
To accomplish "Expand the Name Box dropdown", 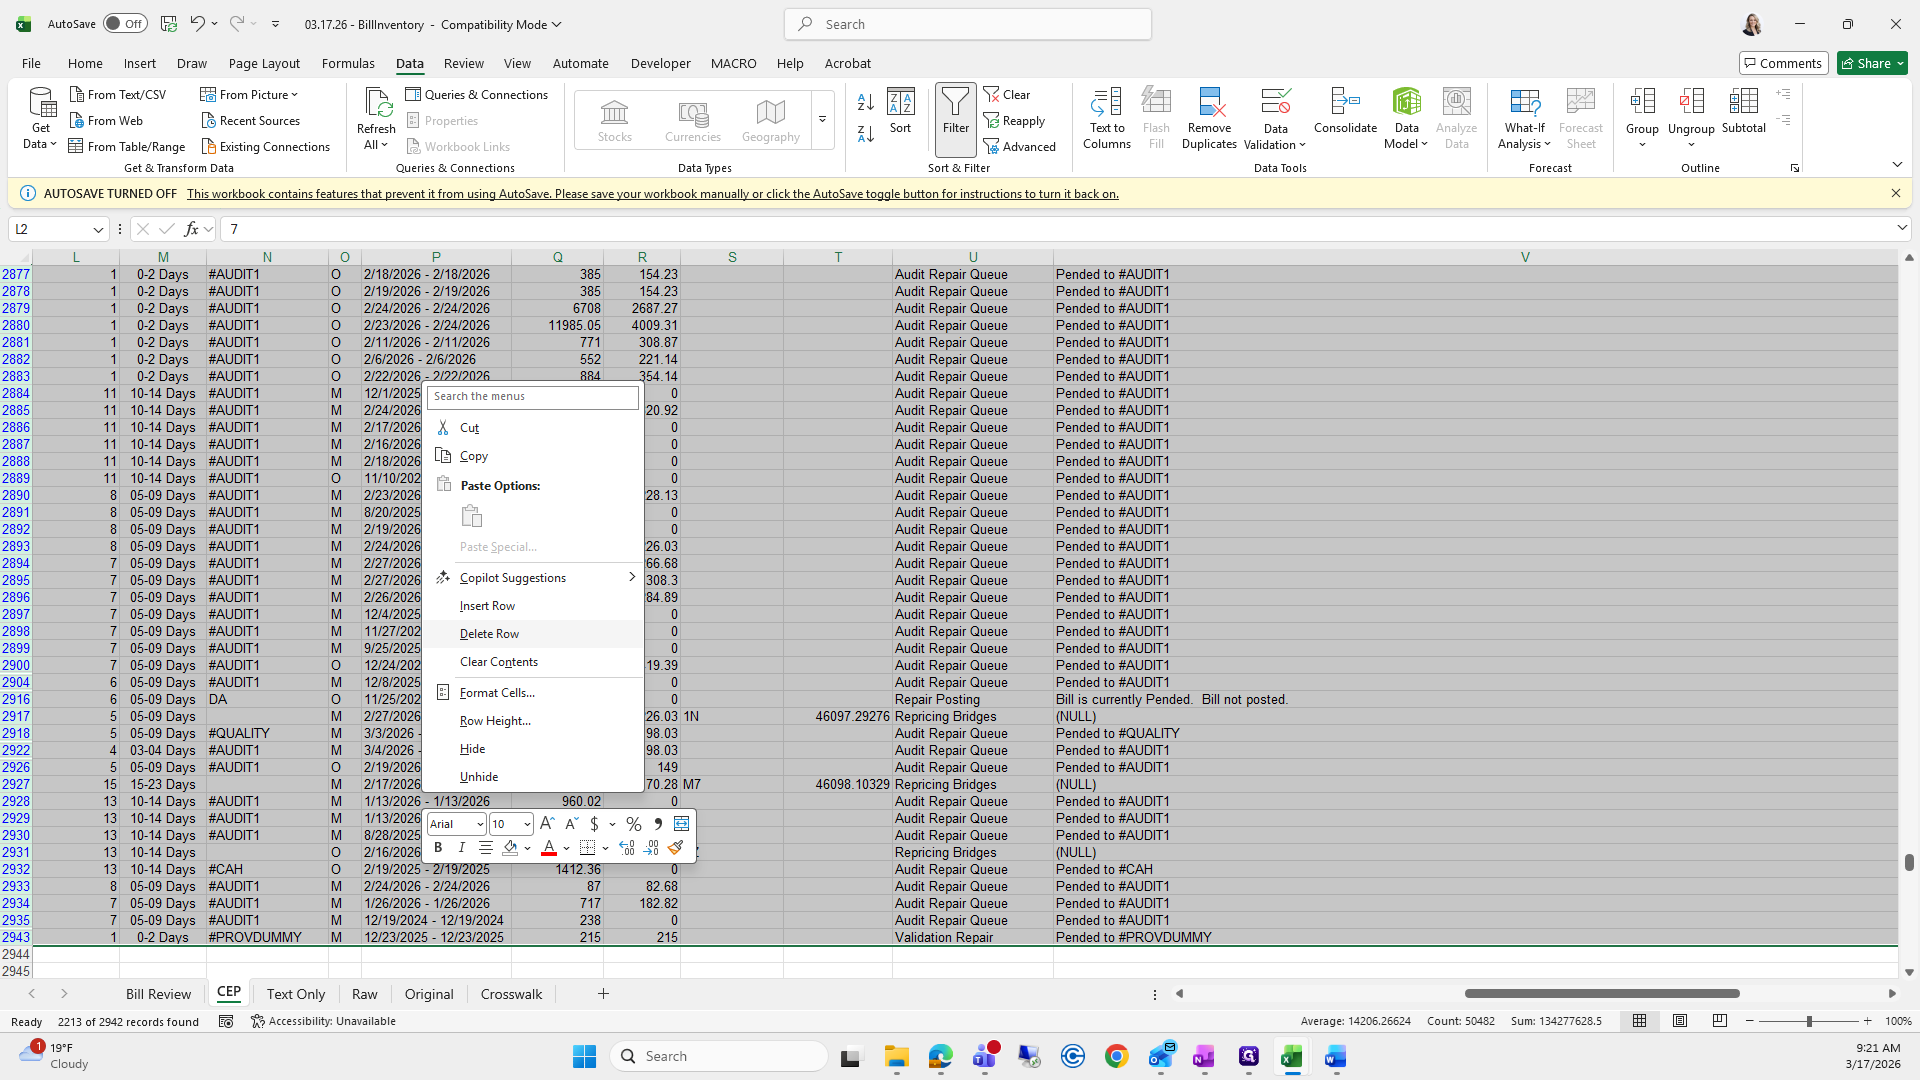I will coord(98,229).
